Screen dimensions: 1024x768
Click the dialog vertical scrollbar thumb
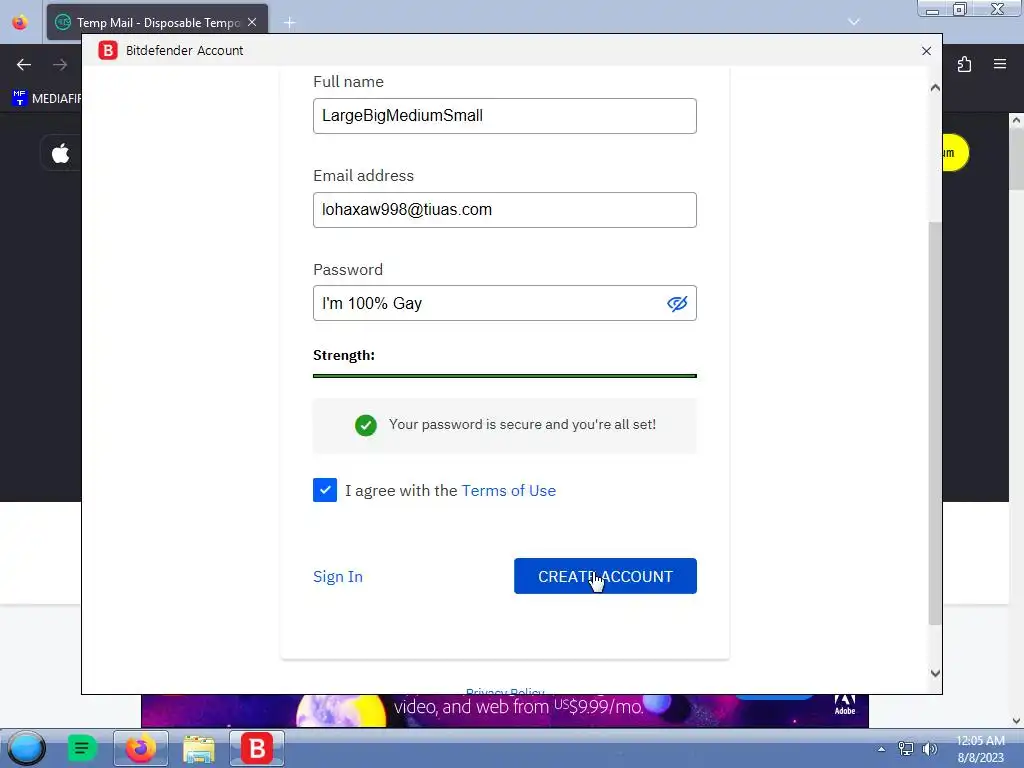point(935,423)
